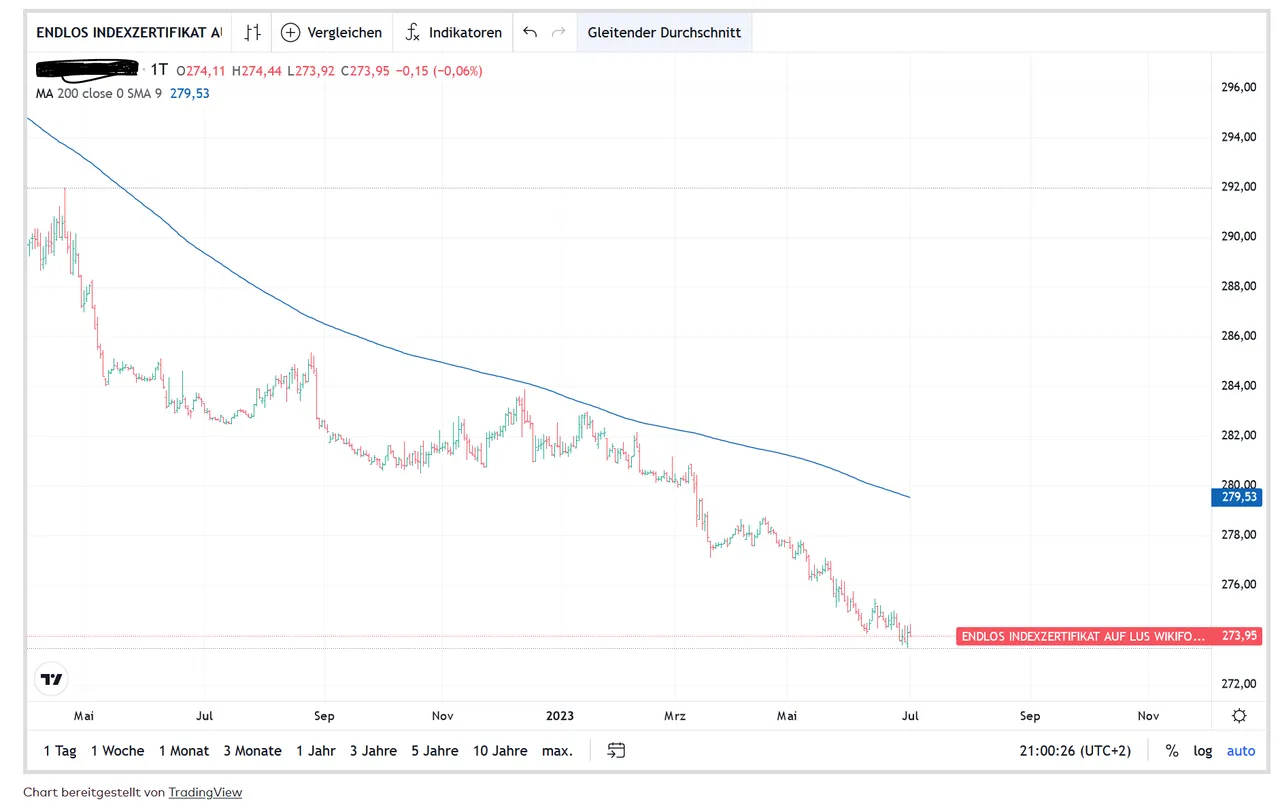Click the symbol search ENDLOS INDEXZERTIFIKAT field

(x=129, y=32)
